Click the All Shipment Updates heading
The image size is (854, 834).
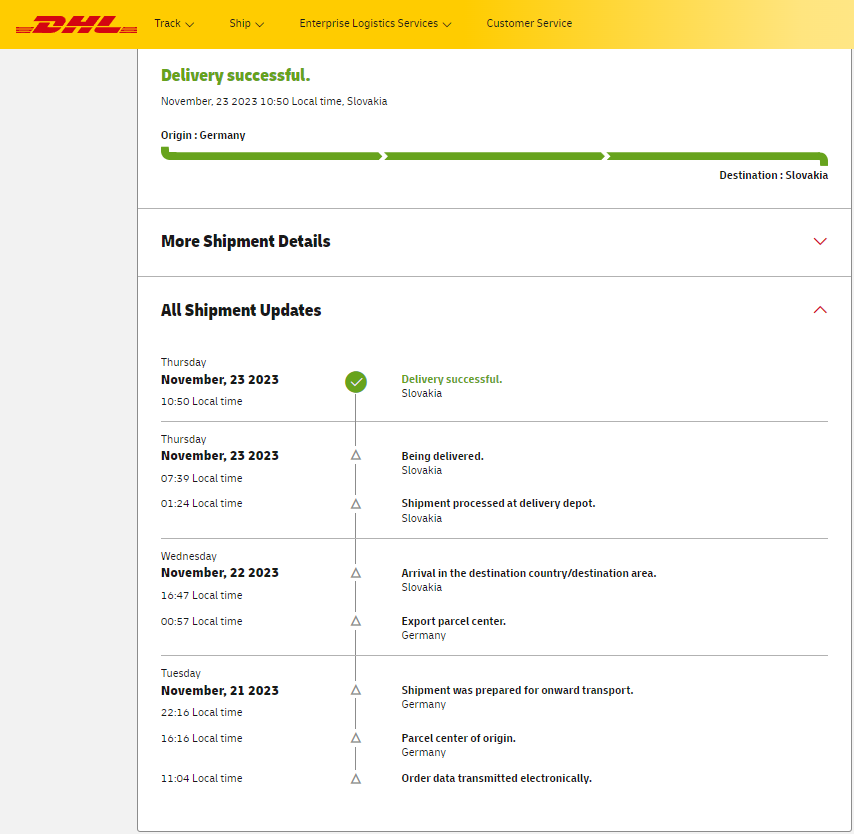(241, 310)
